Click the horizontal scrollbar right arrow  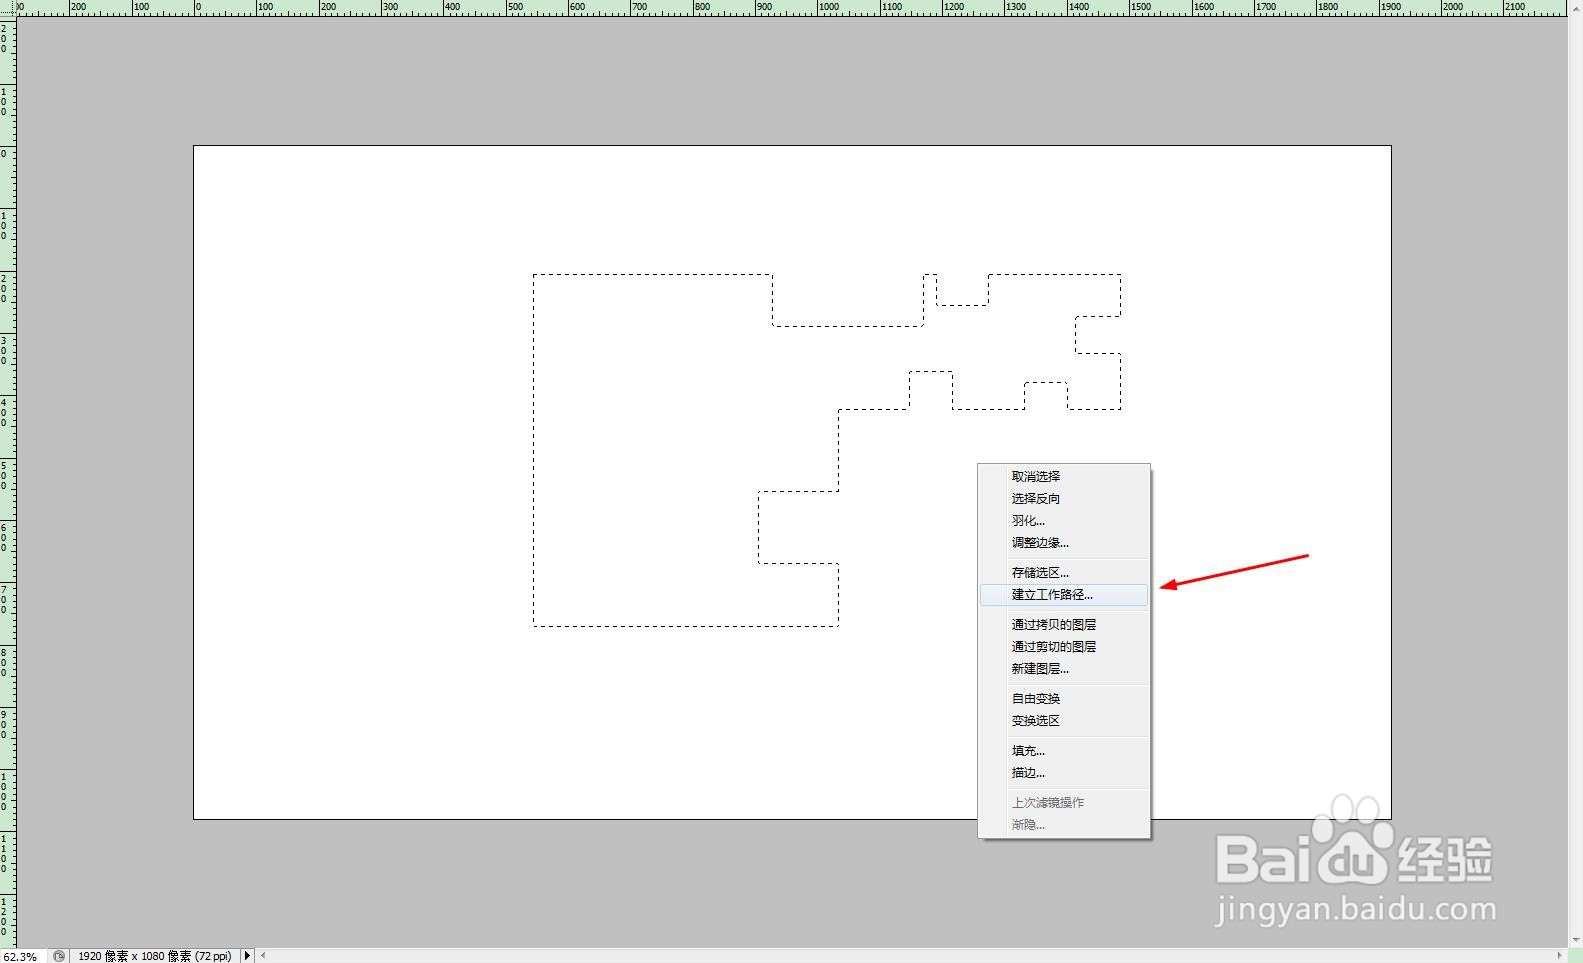click(x=1559, y=956)
